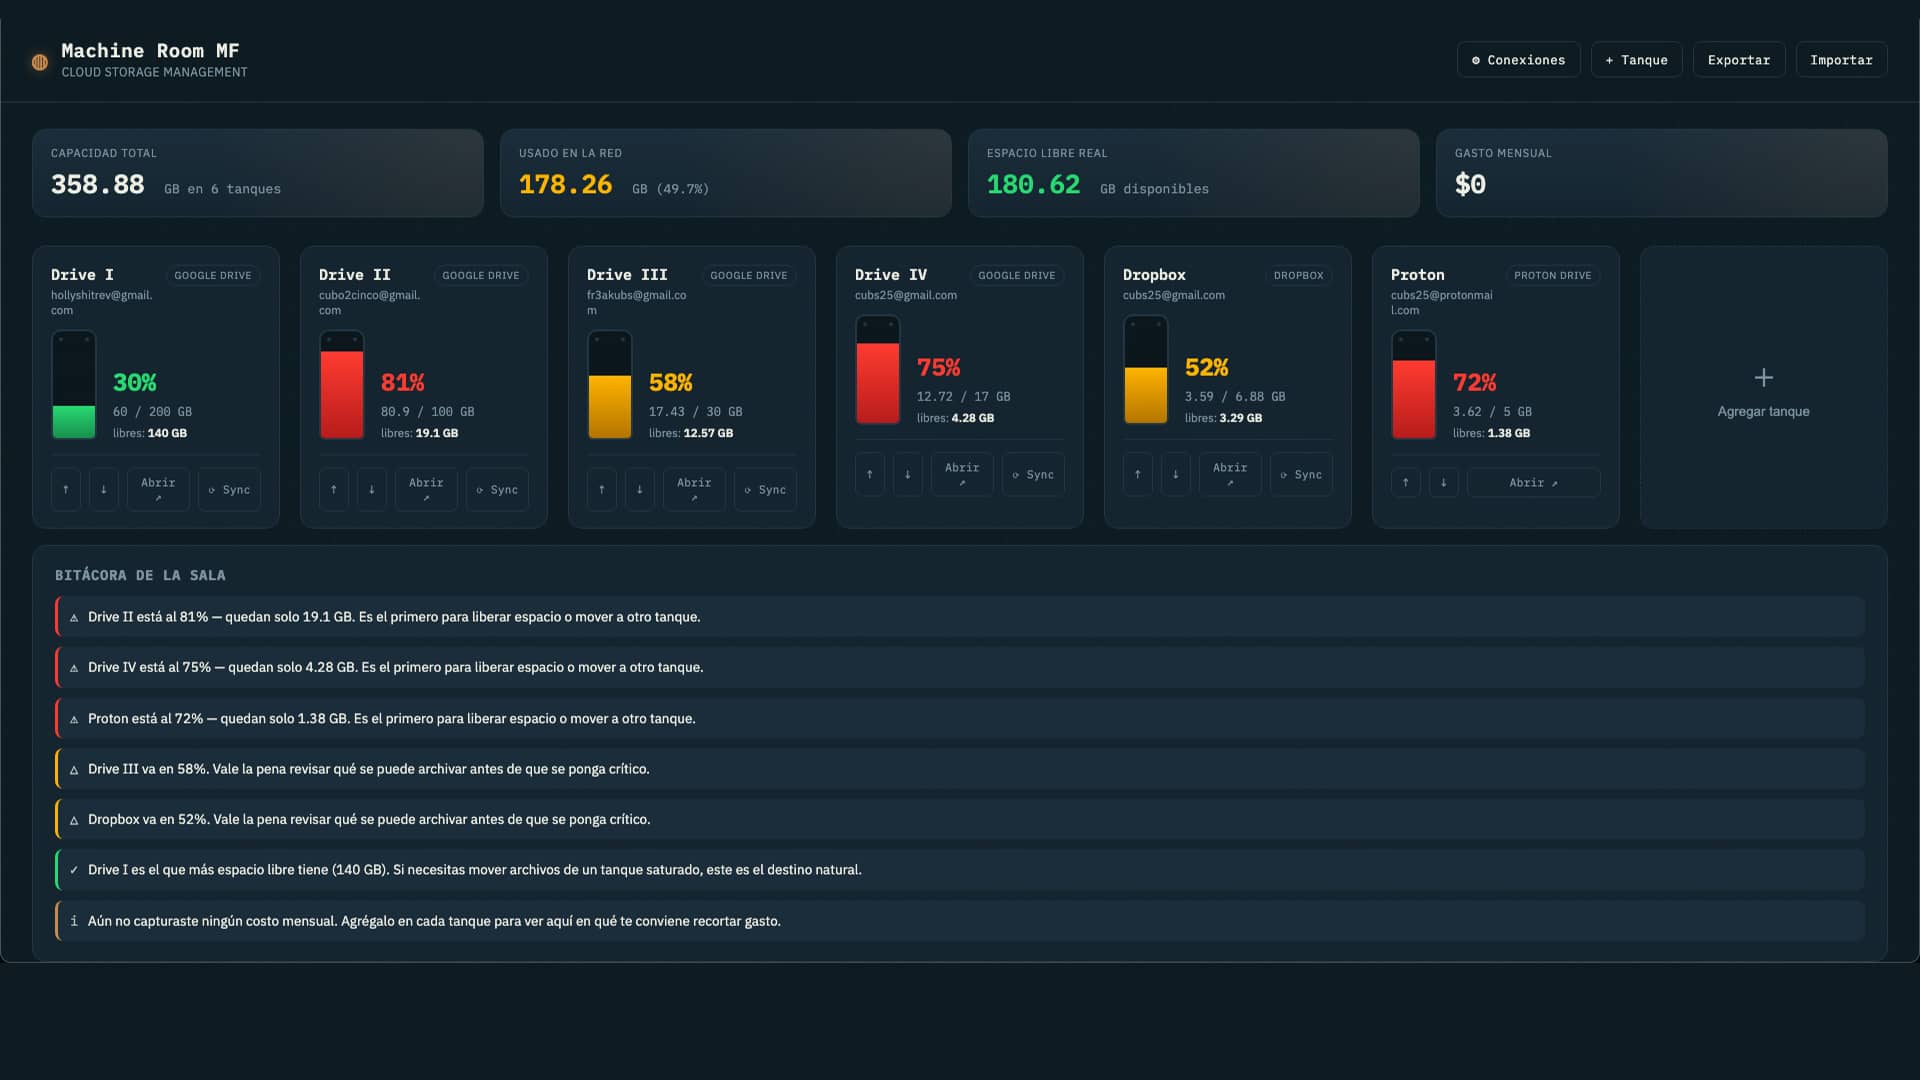Open the Conexiones settings
1920x1080 pixels.
click(x=1519, y=60)
